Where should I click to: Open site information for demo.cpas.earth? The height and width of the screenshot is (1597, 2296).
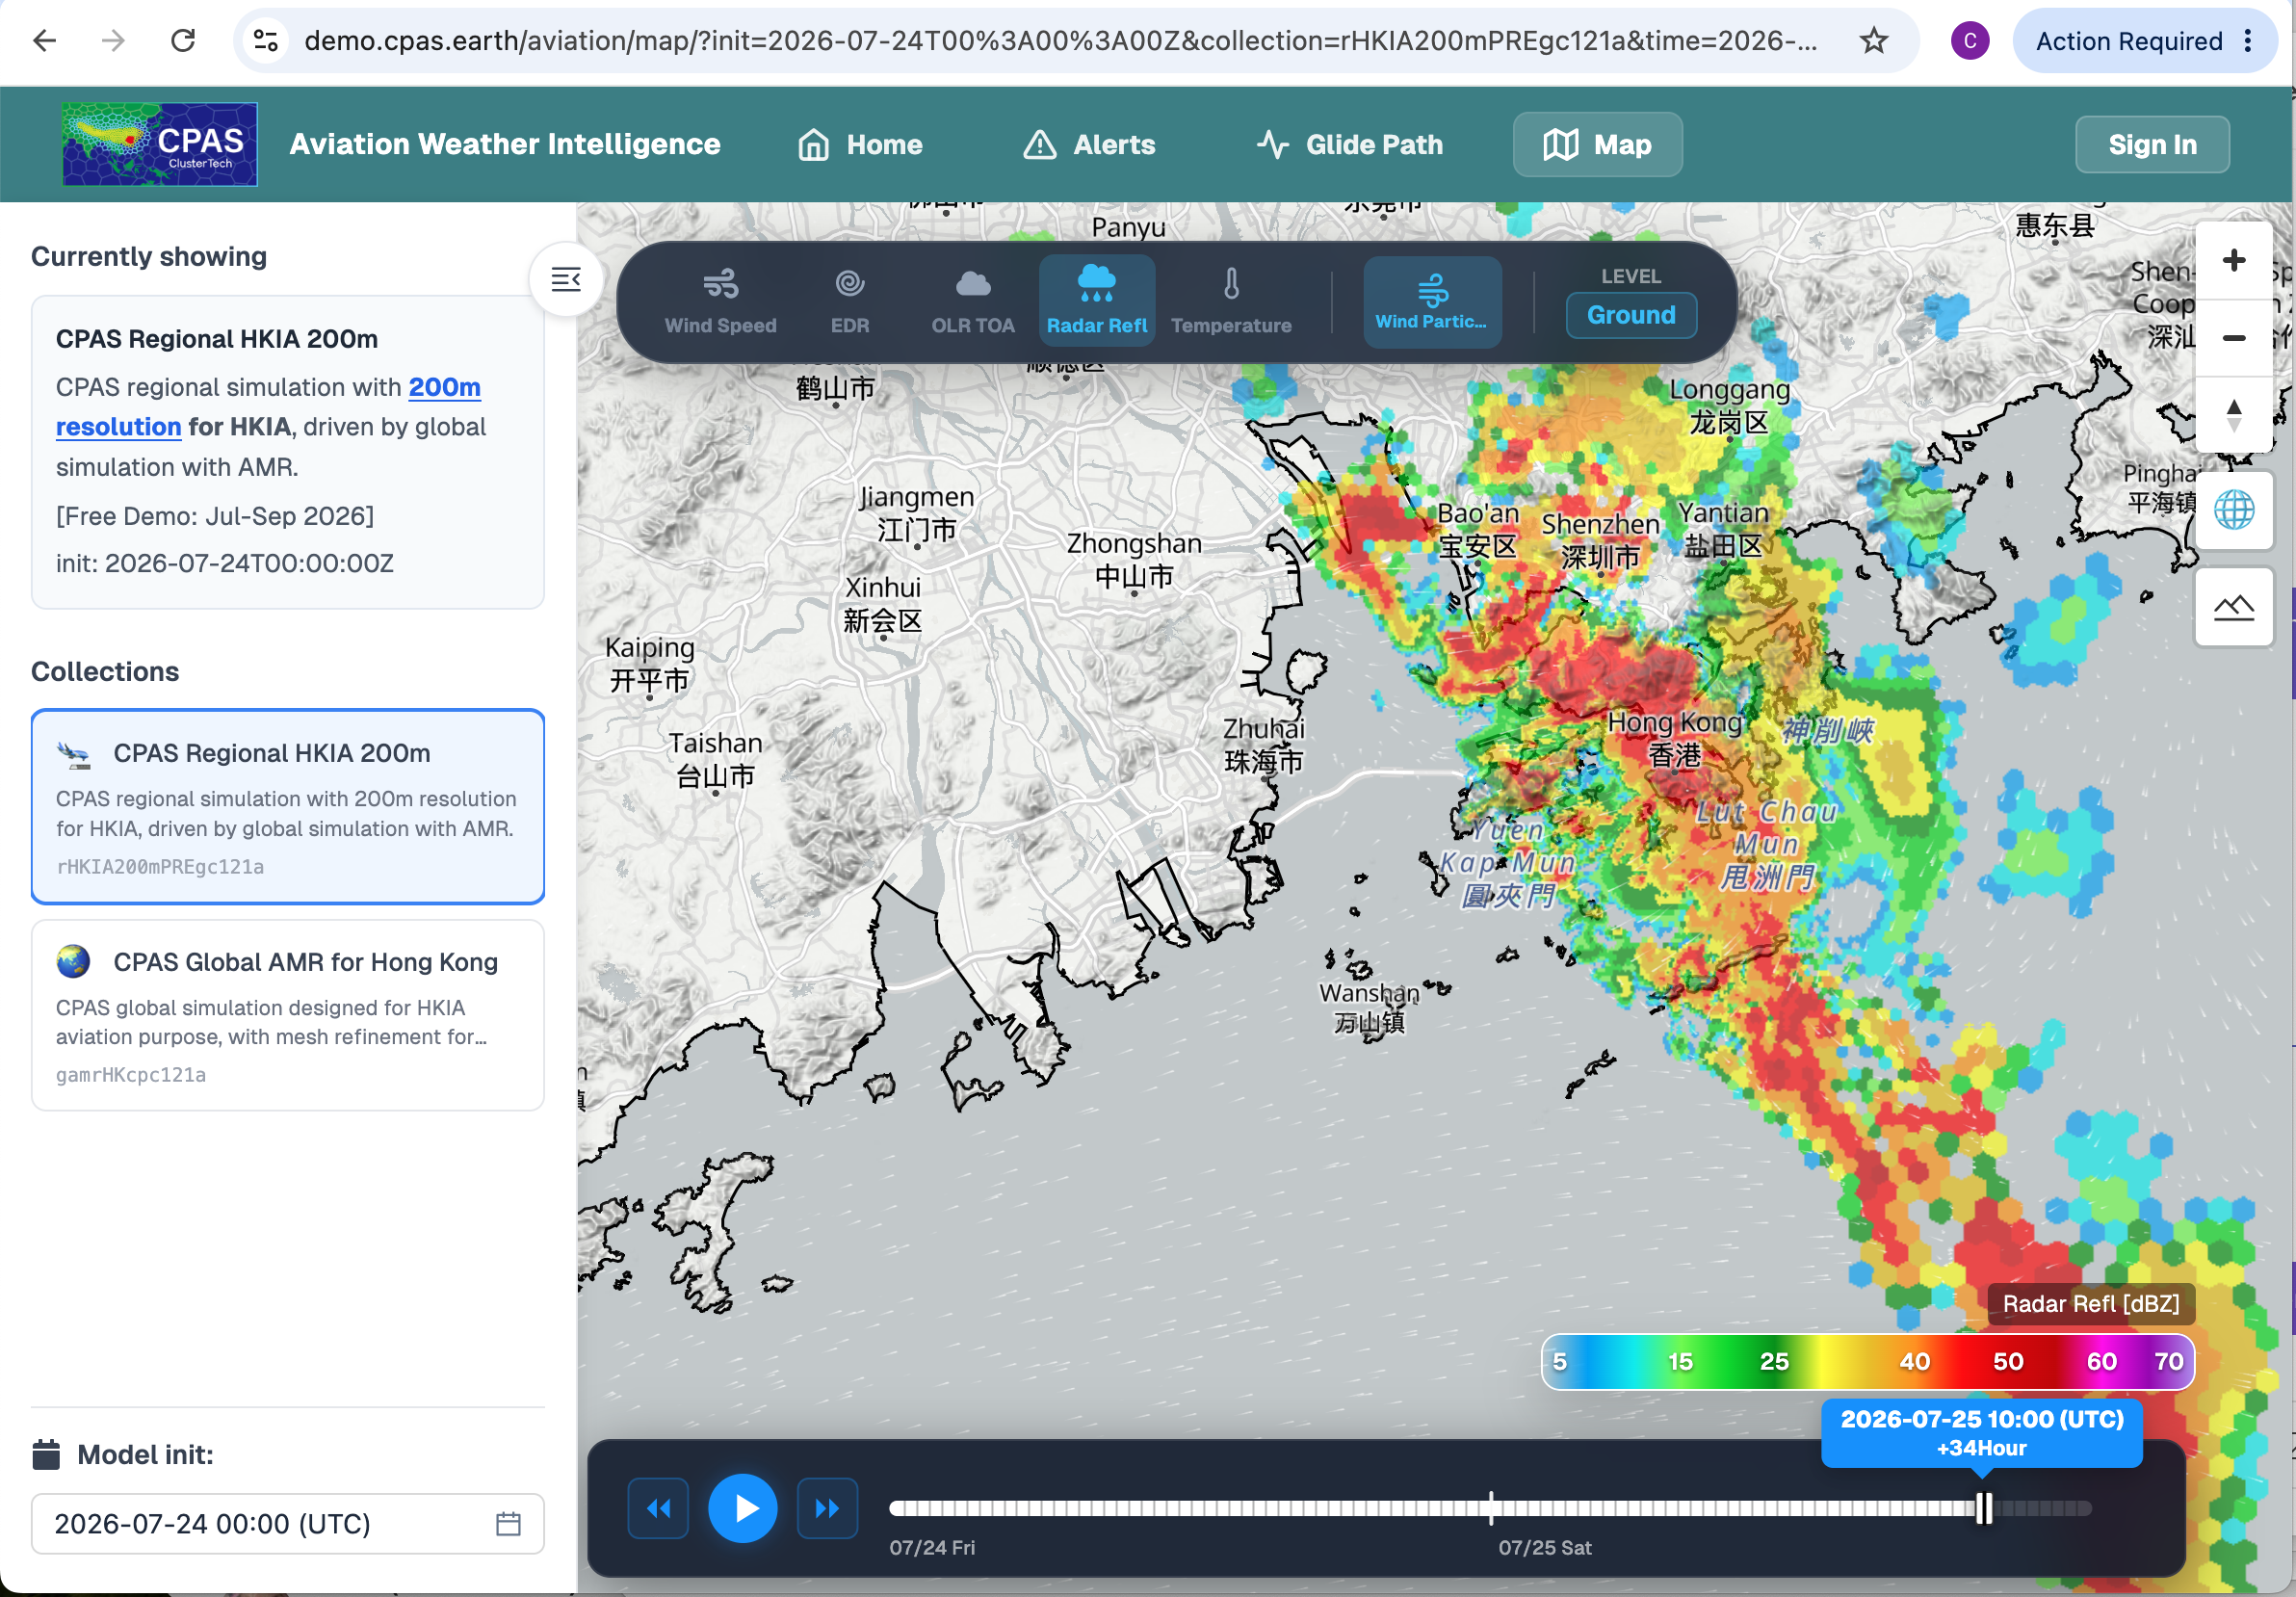(x=266, y=41)
